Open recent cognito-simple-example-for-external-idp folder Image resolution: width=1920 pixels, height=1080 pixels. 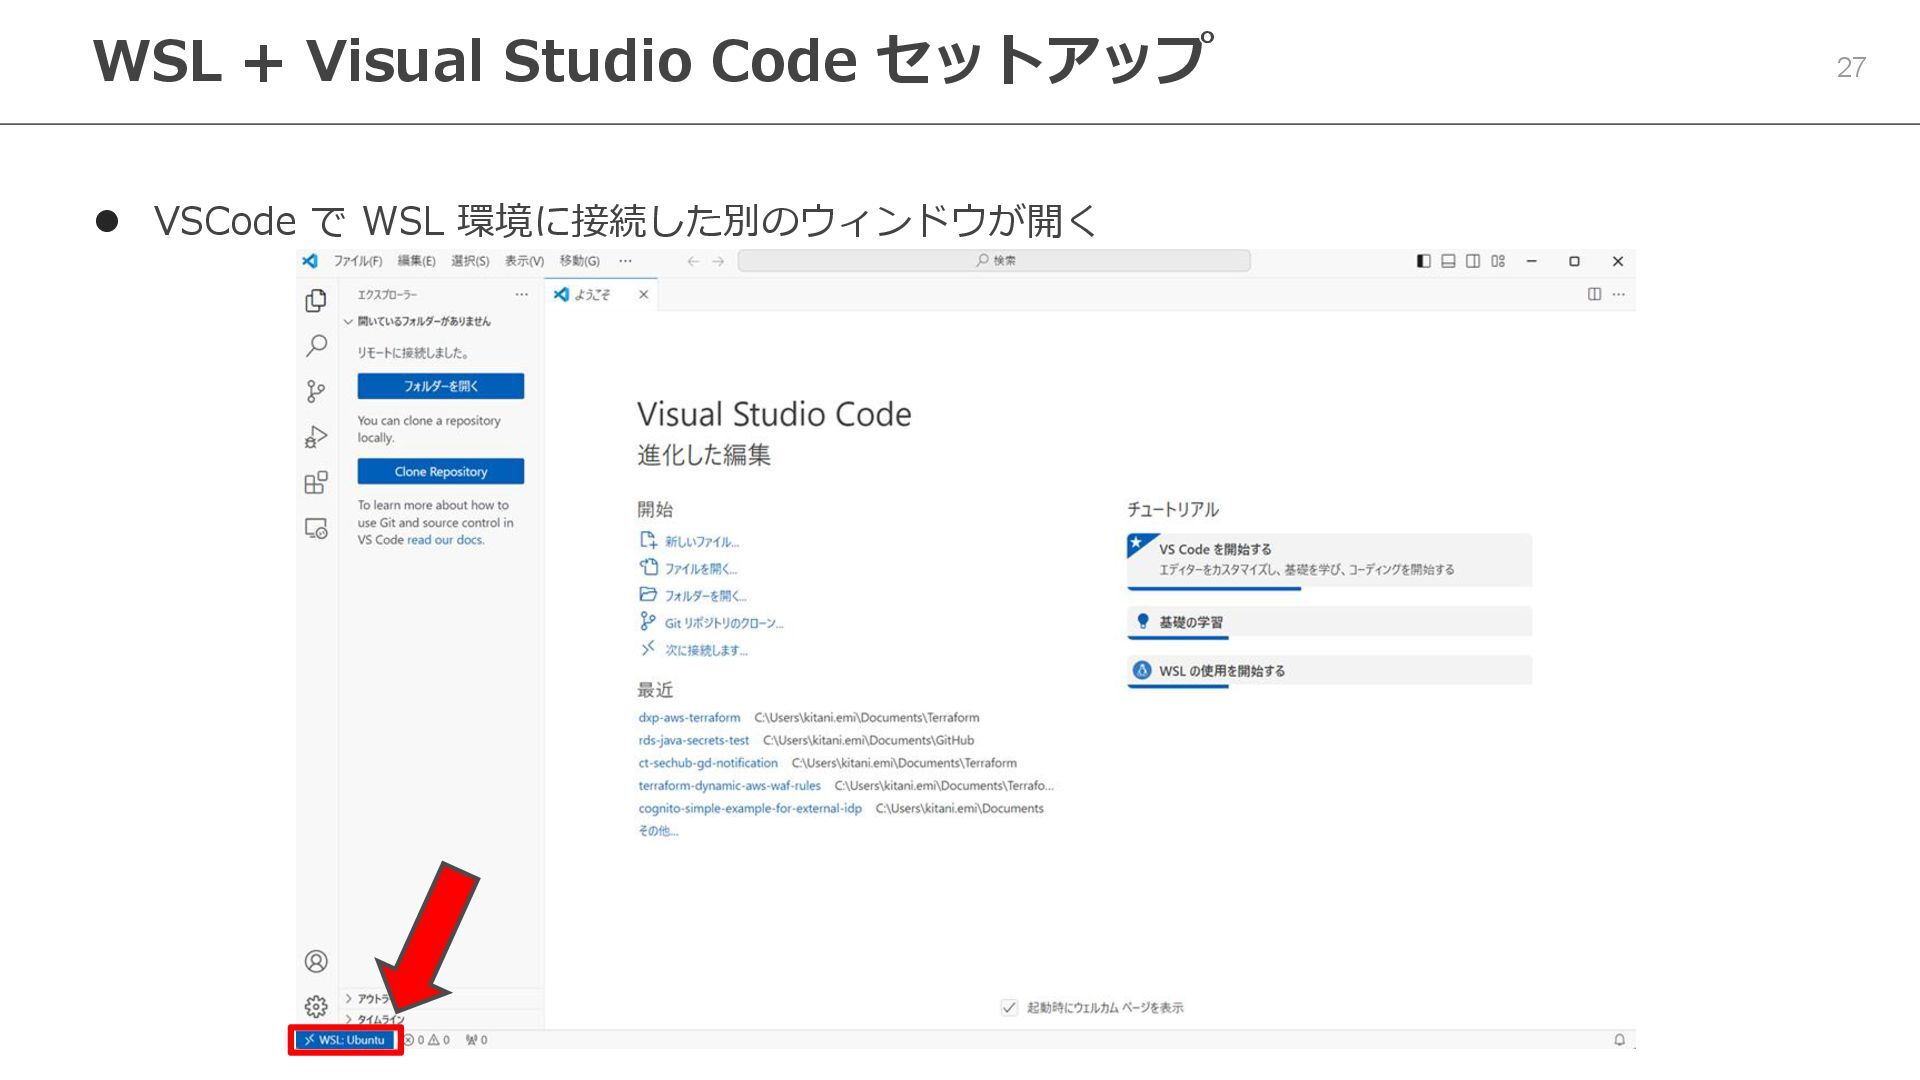750,809
